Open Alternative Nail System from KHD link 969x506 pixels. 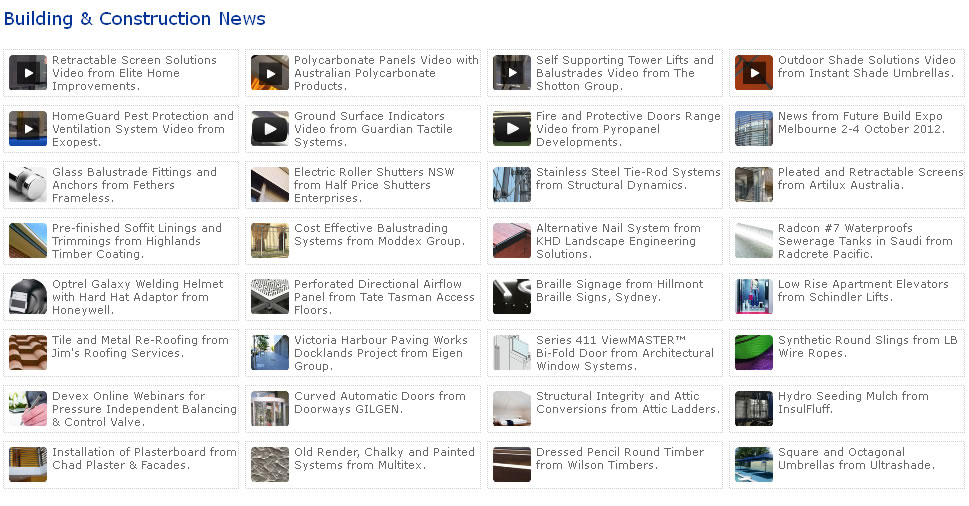[x=618, y=241]
